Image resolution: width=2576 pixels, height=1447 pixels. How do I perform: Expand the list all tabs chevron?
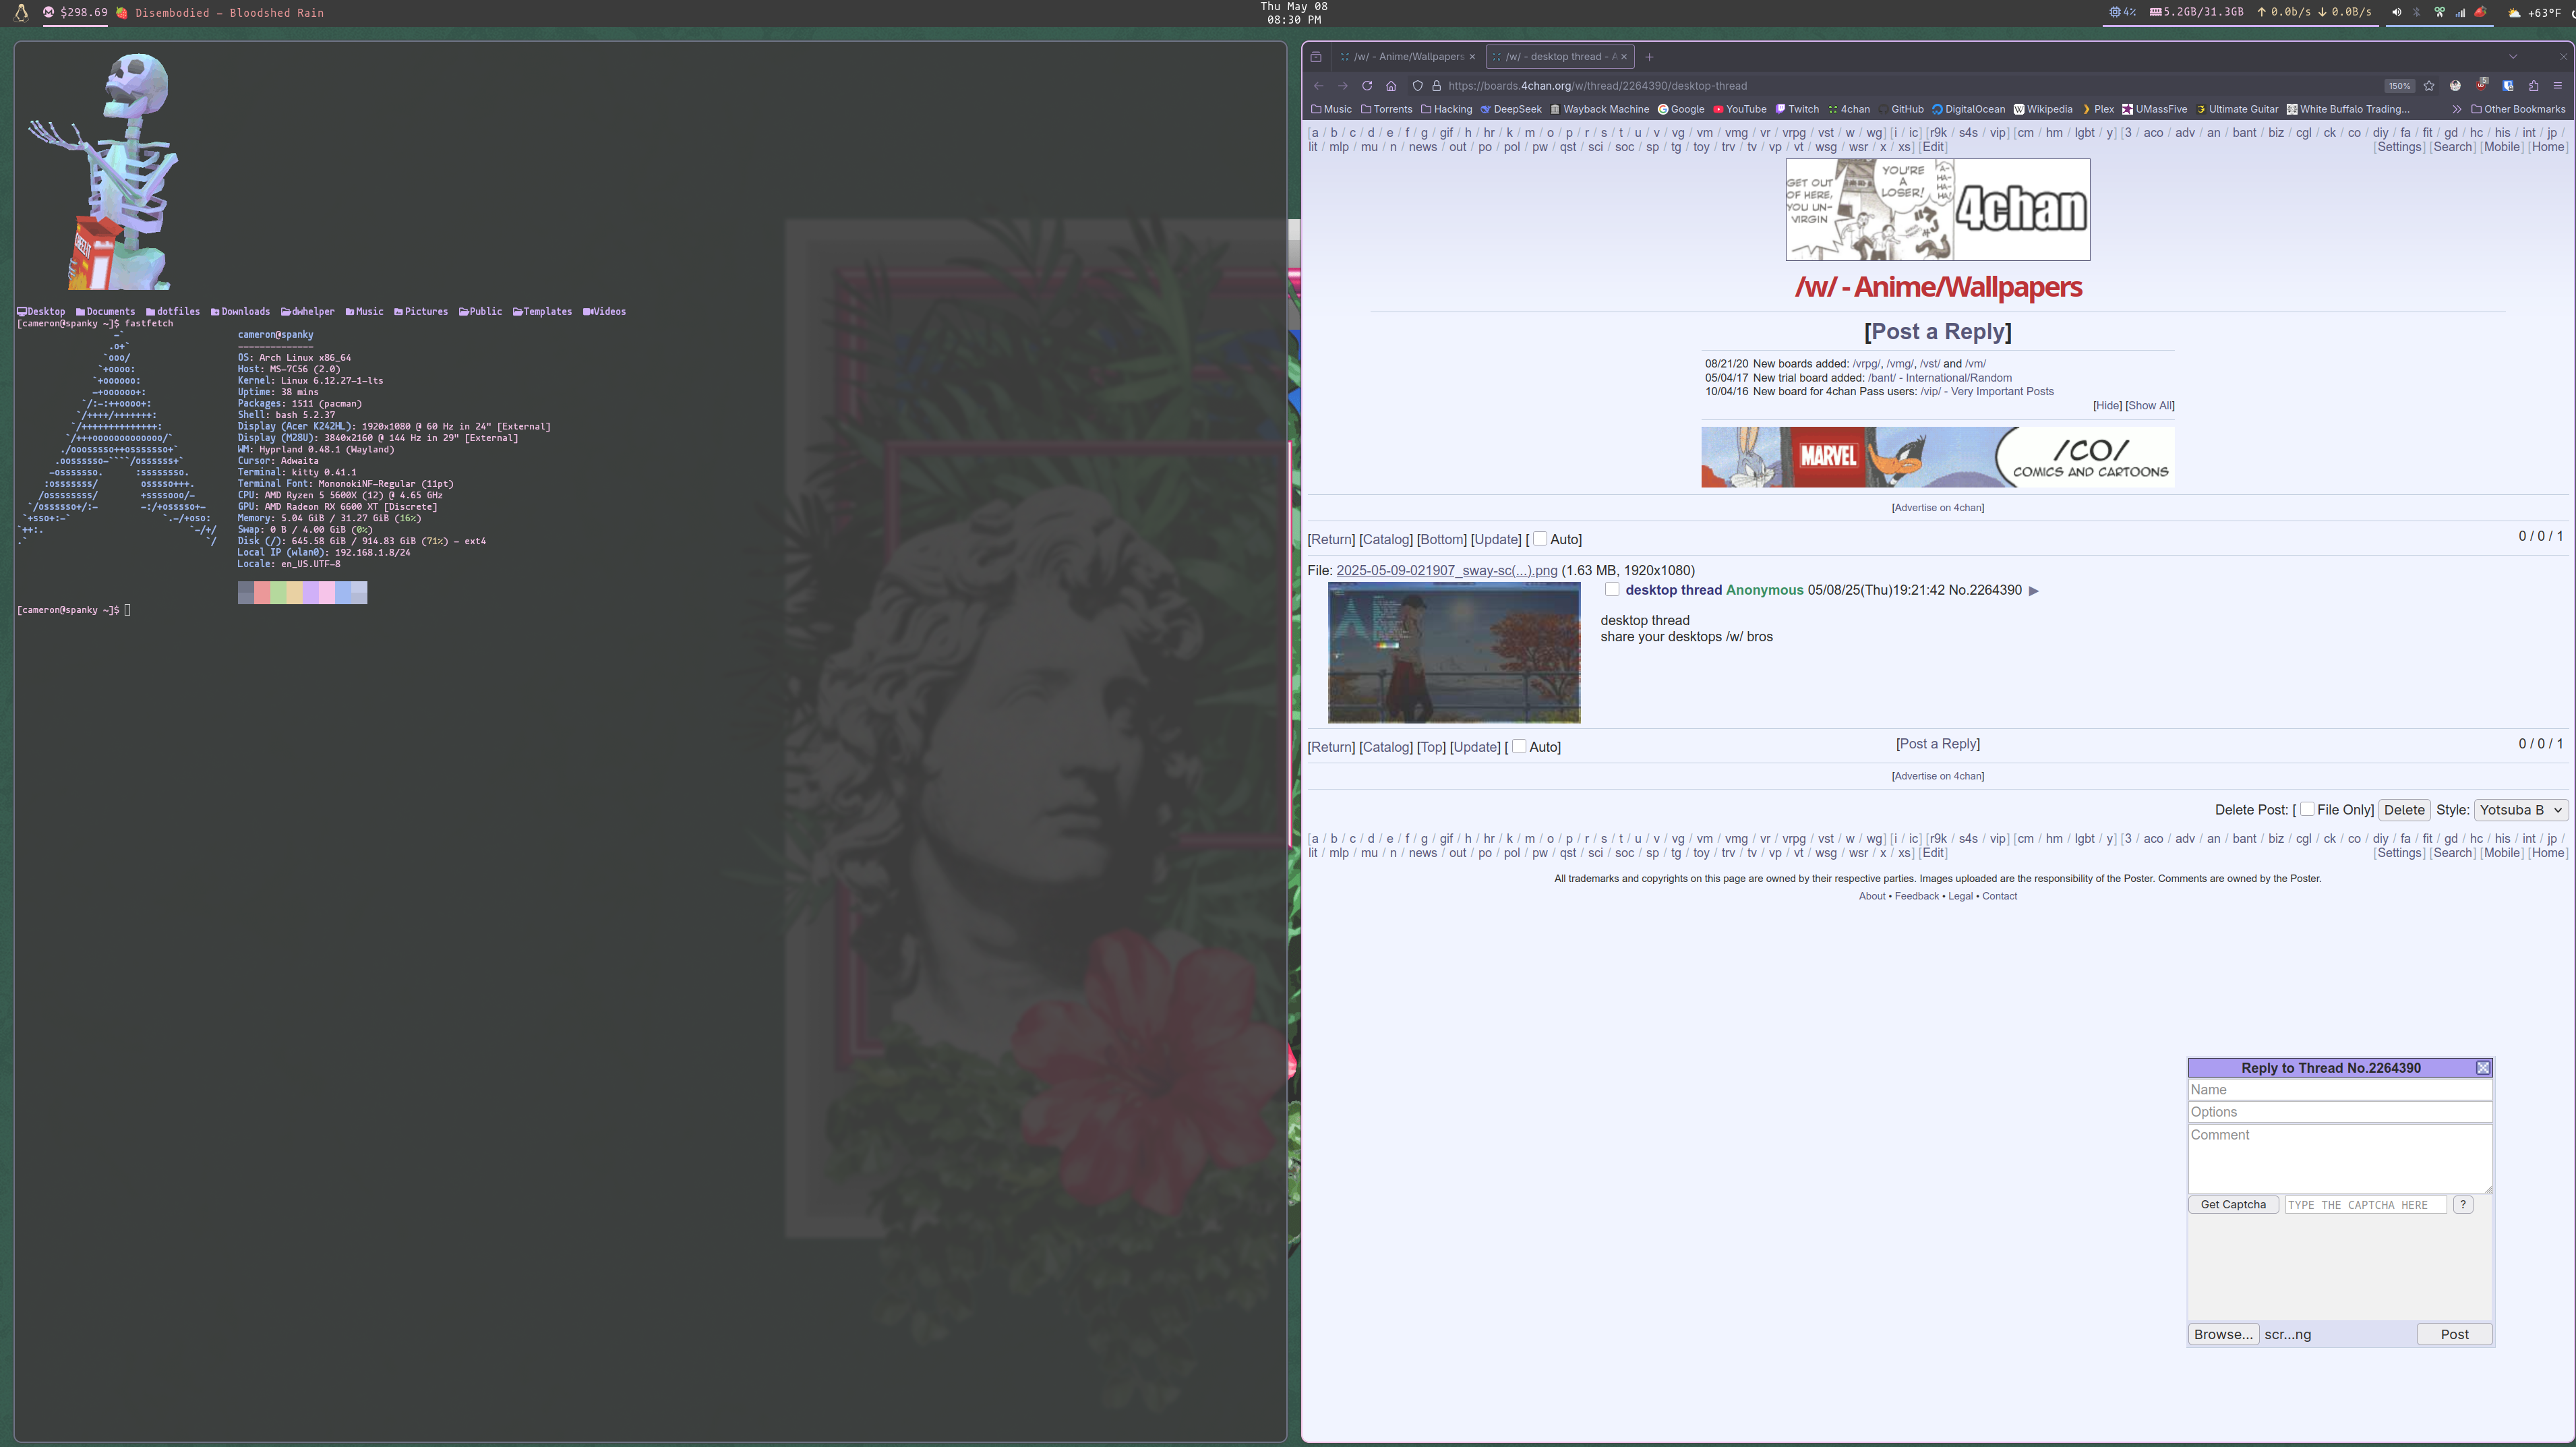[2513, 57]
